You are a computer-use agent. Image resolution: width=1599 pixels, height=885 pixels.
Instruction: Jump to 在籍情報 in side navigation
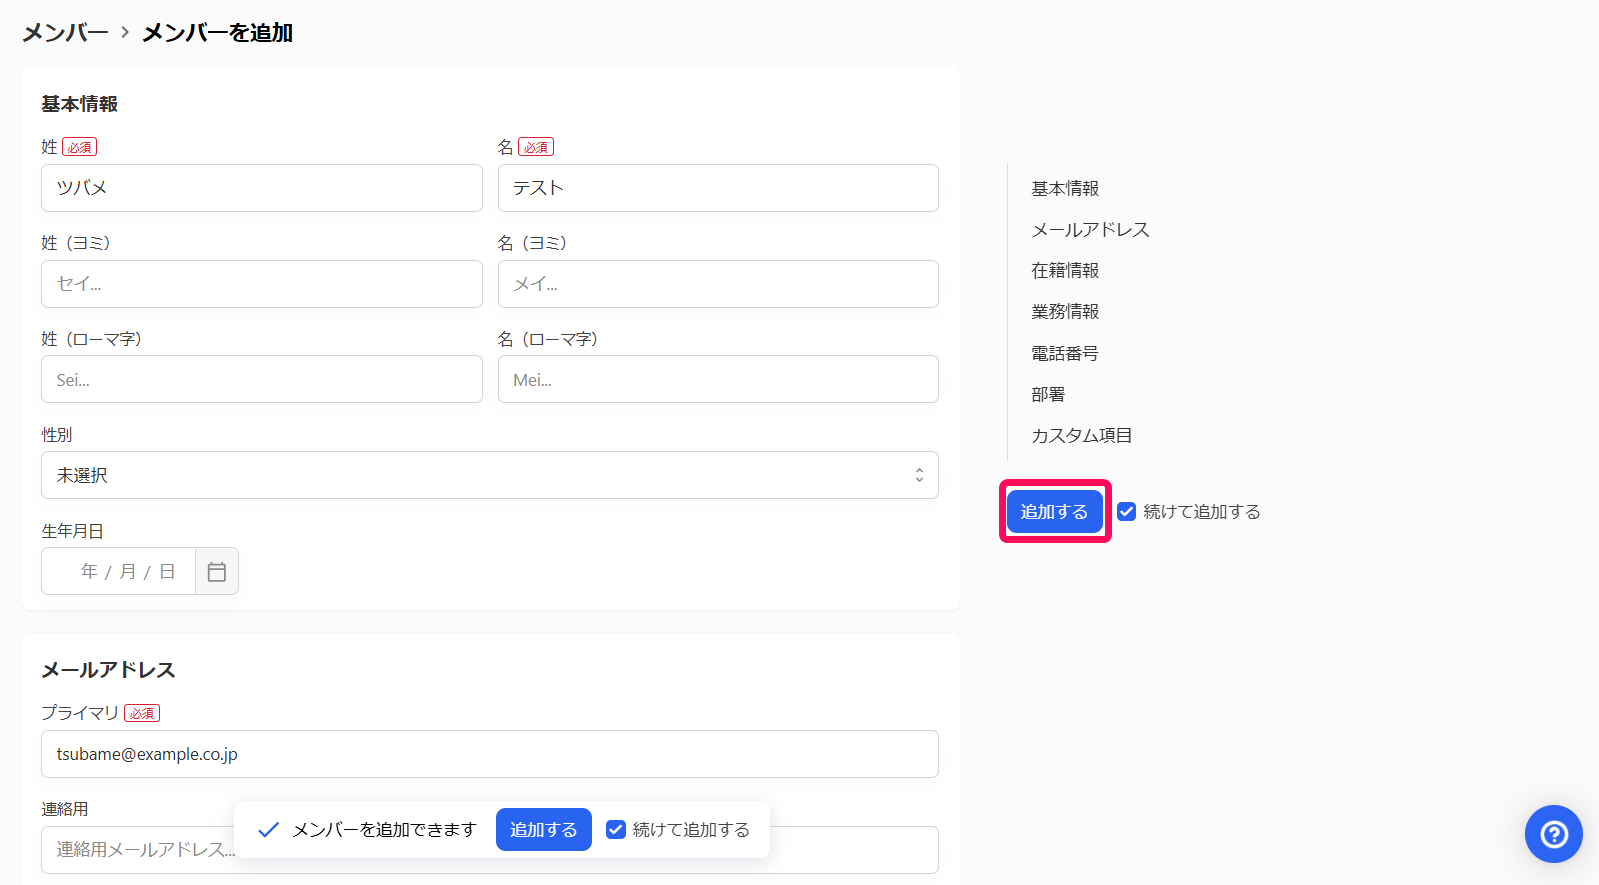click(x=1065, y=270)
